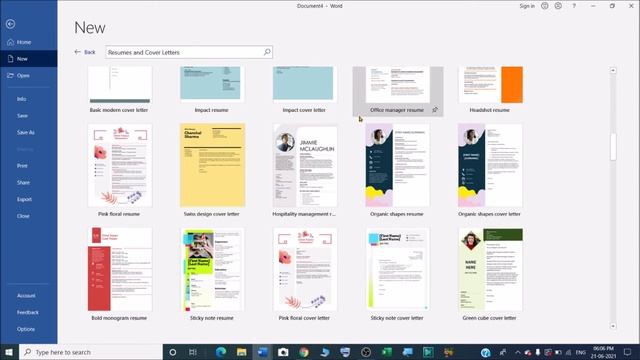640x360 pixels.
Task: Click the frown feedback icon in title bar
Action: [558, 6]
